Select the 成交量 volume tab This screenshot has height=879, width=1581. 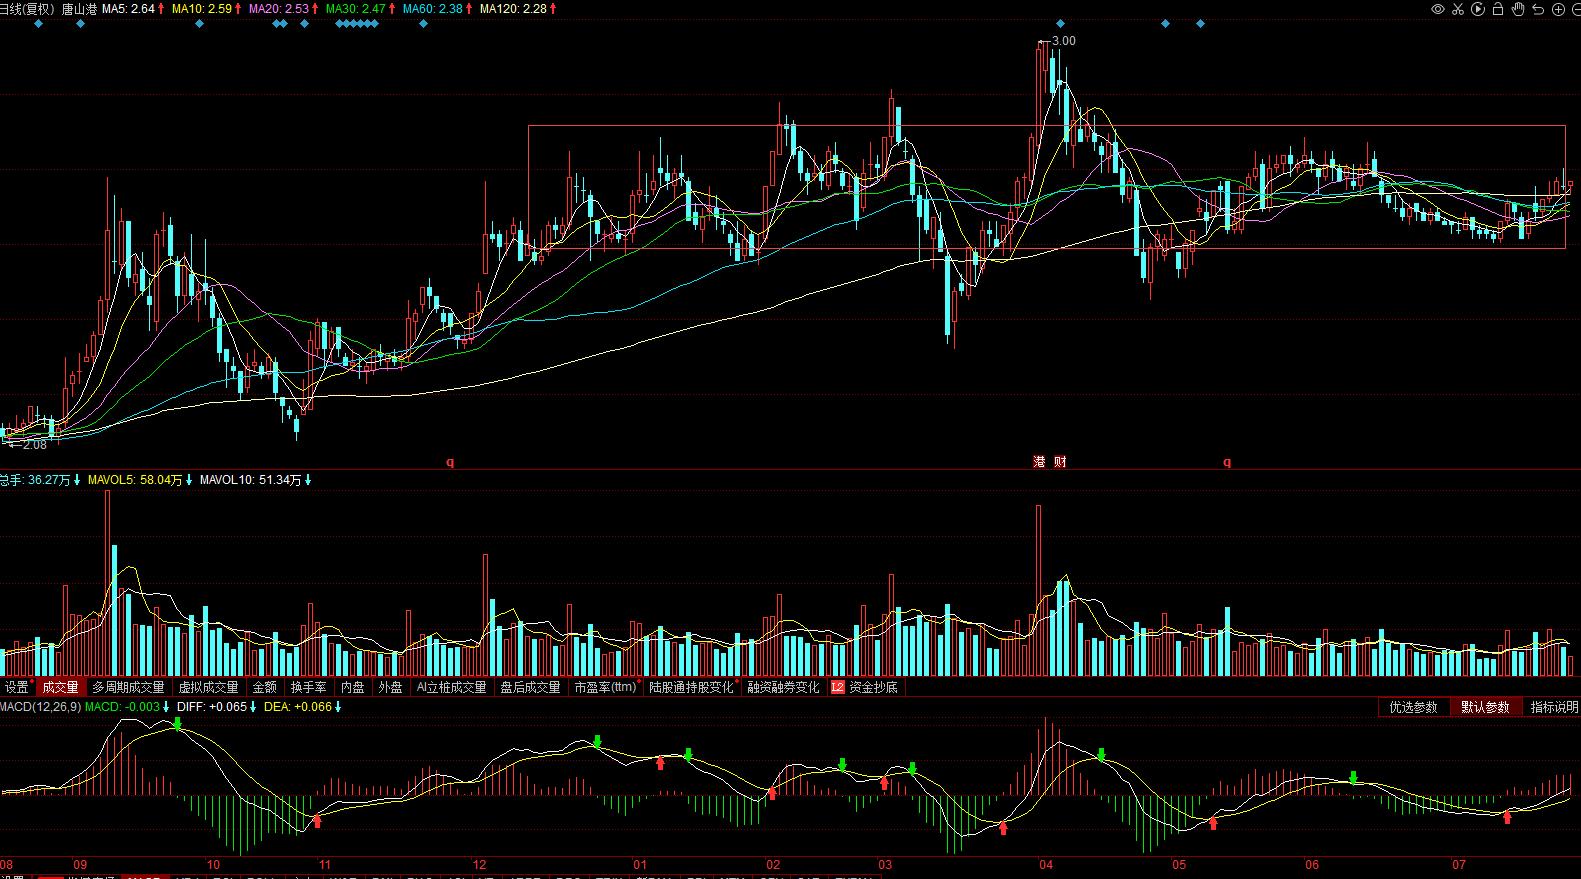pyautogui.click(x=60, y=687)
